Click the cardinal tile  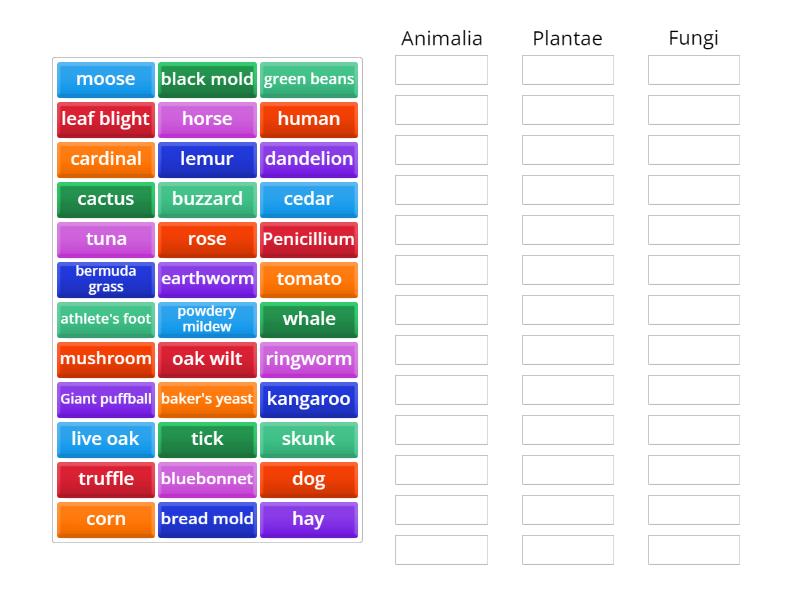click(x=105, y=159)
